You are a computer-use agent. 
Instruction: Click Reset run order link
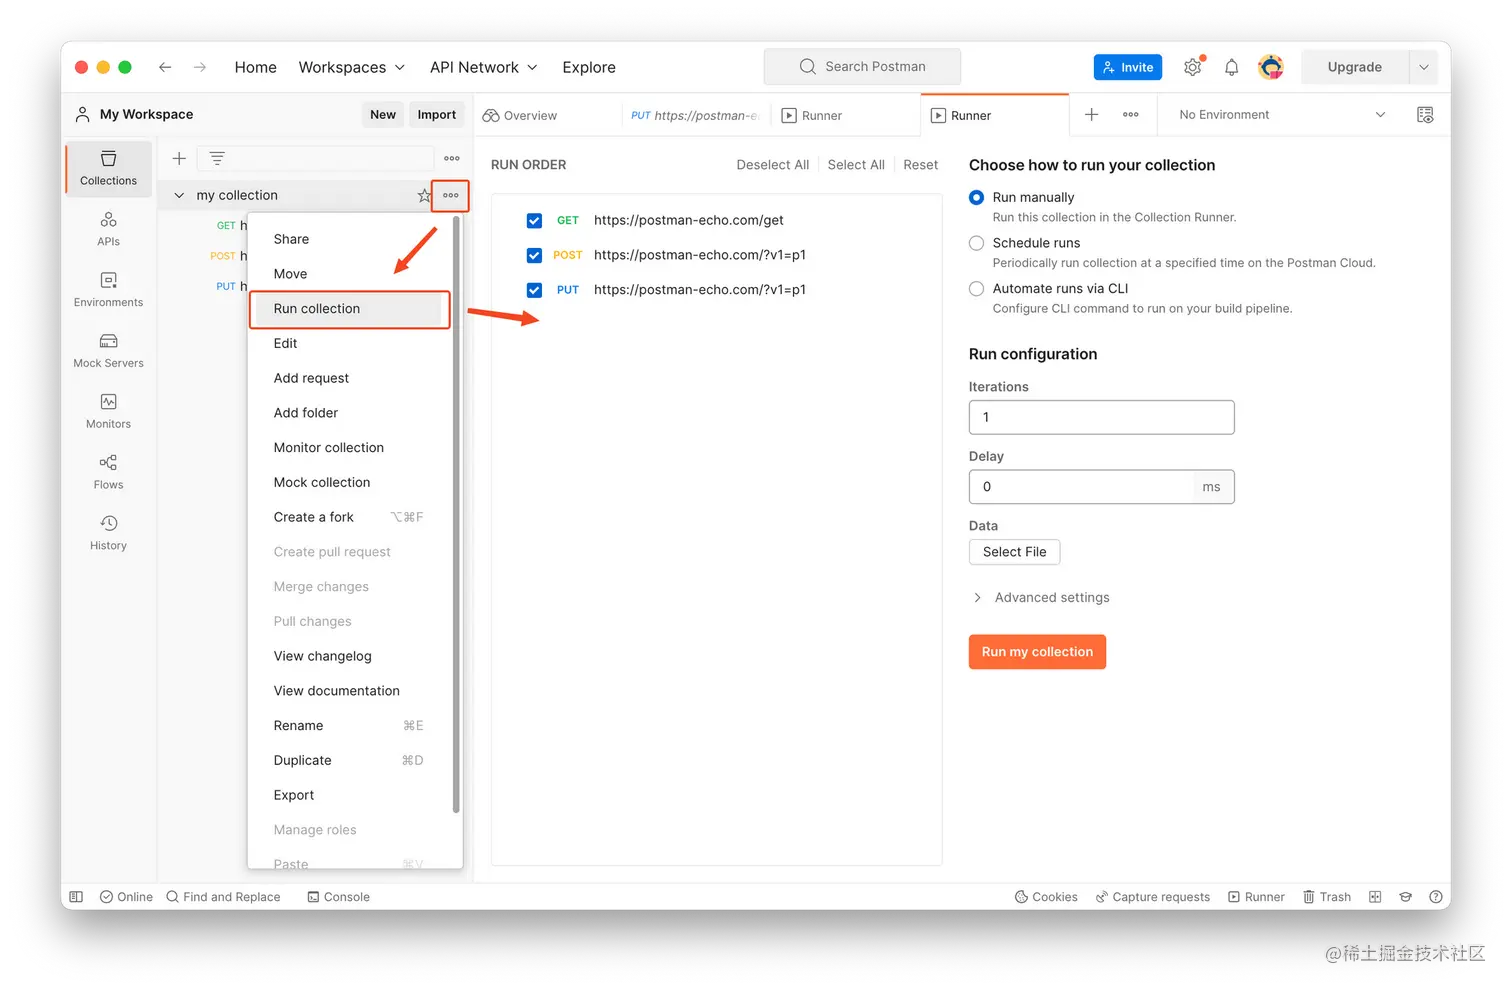click(x=920, y=165)
